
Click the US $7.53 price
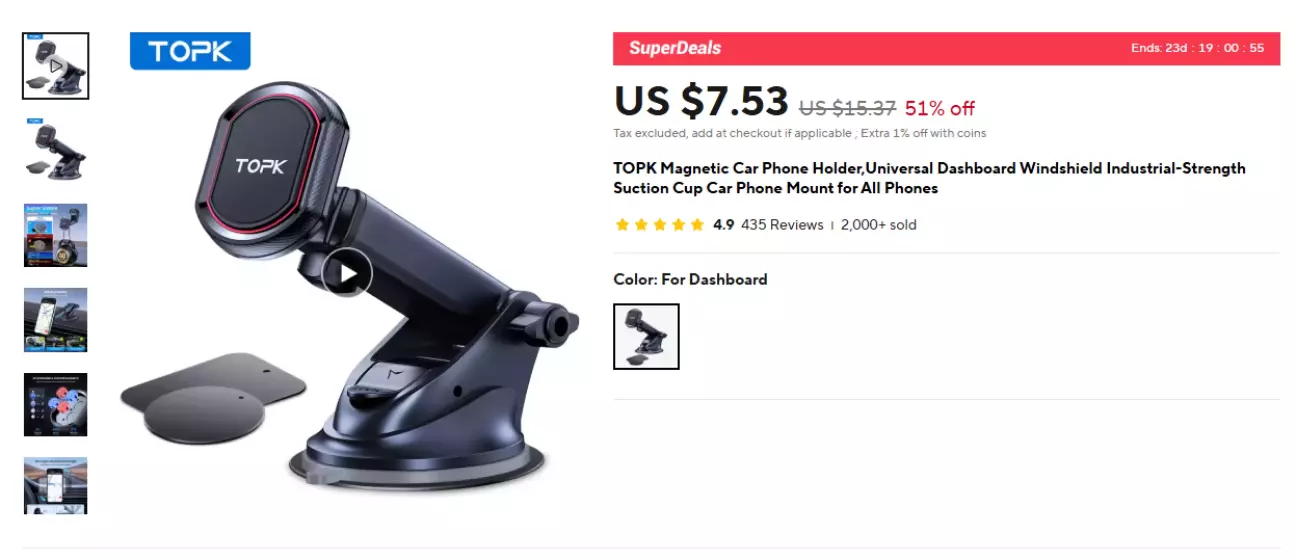coord(701,102)
